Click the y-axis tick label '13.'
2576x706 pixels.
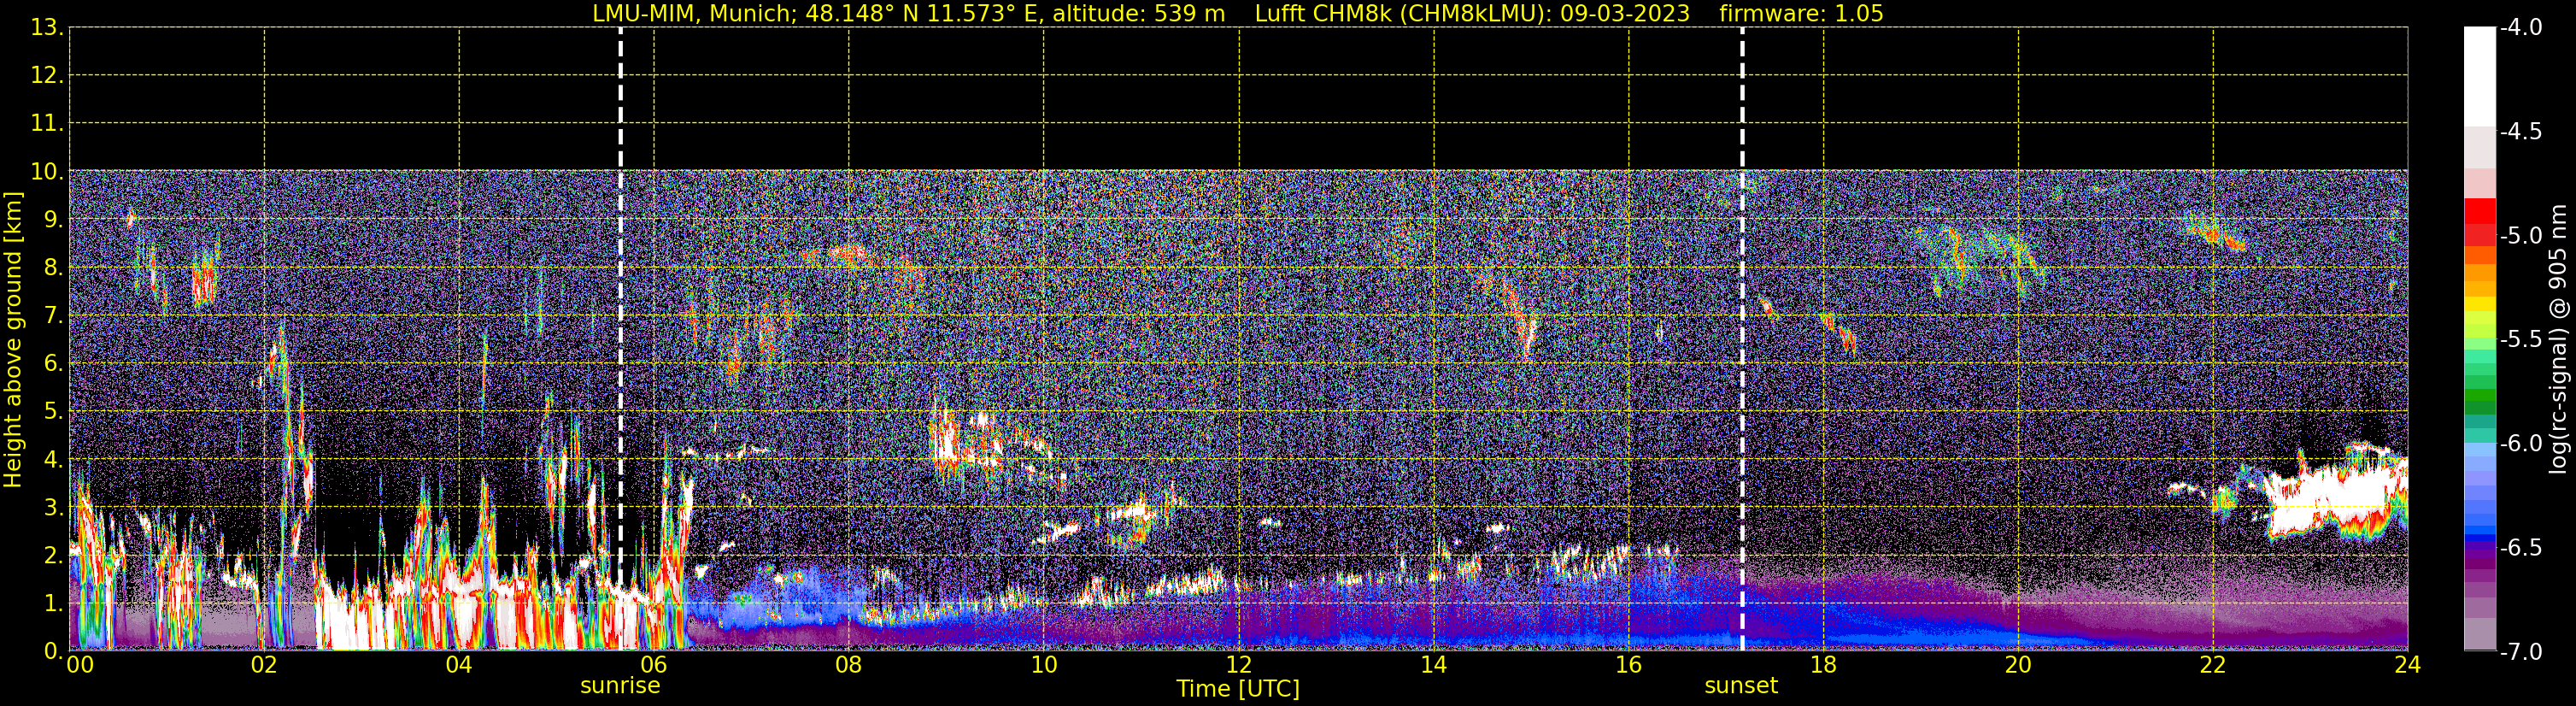tap(47, 28)
